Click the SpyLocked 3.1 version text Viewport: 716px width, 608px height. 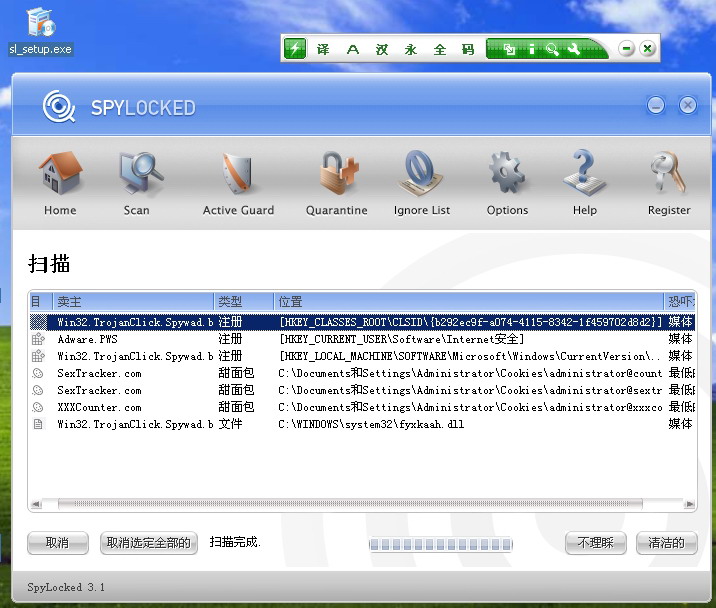66,587
